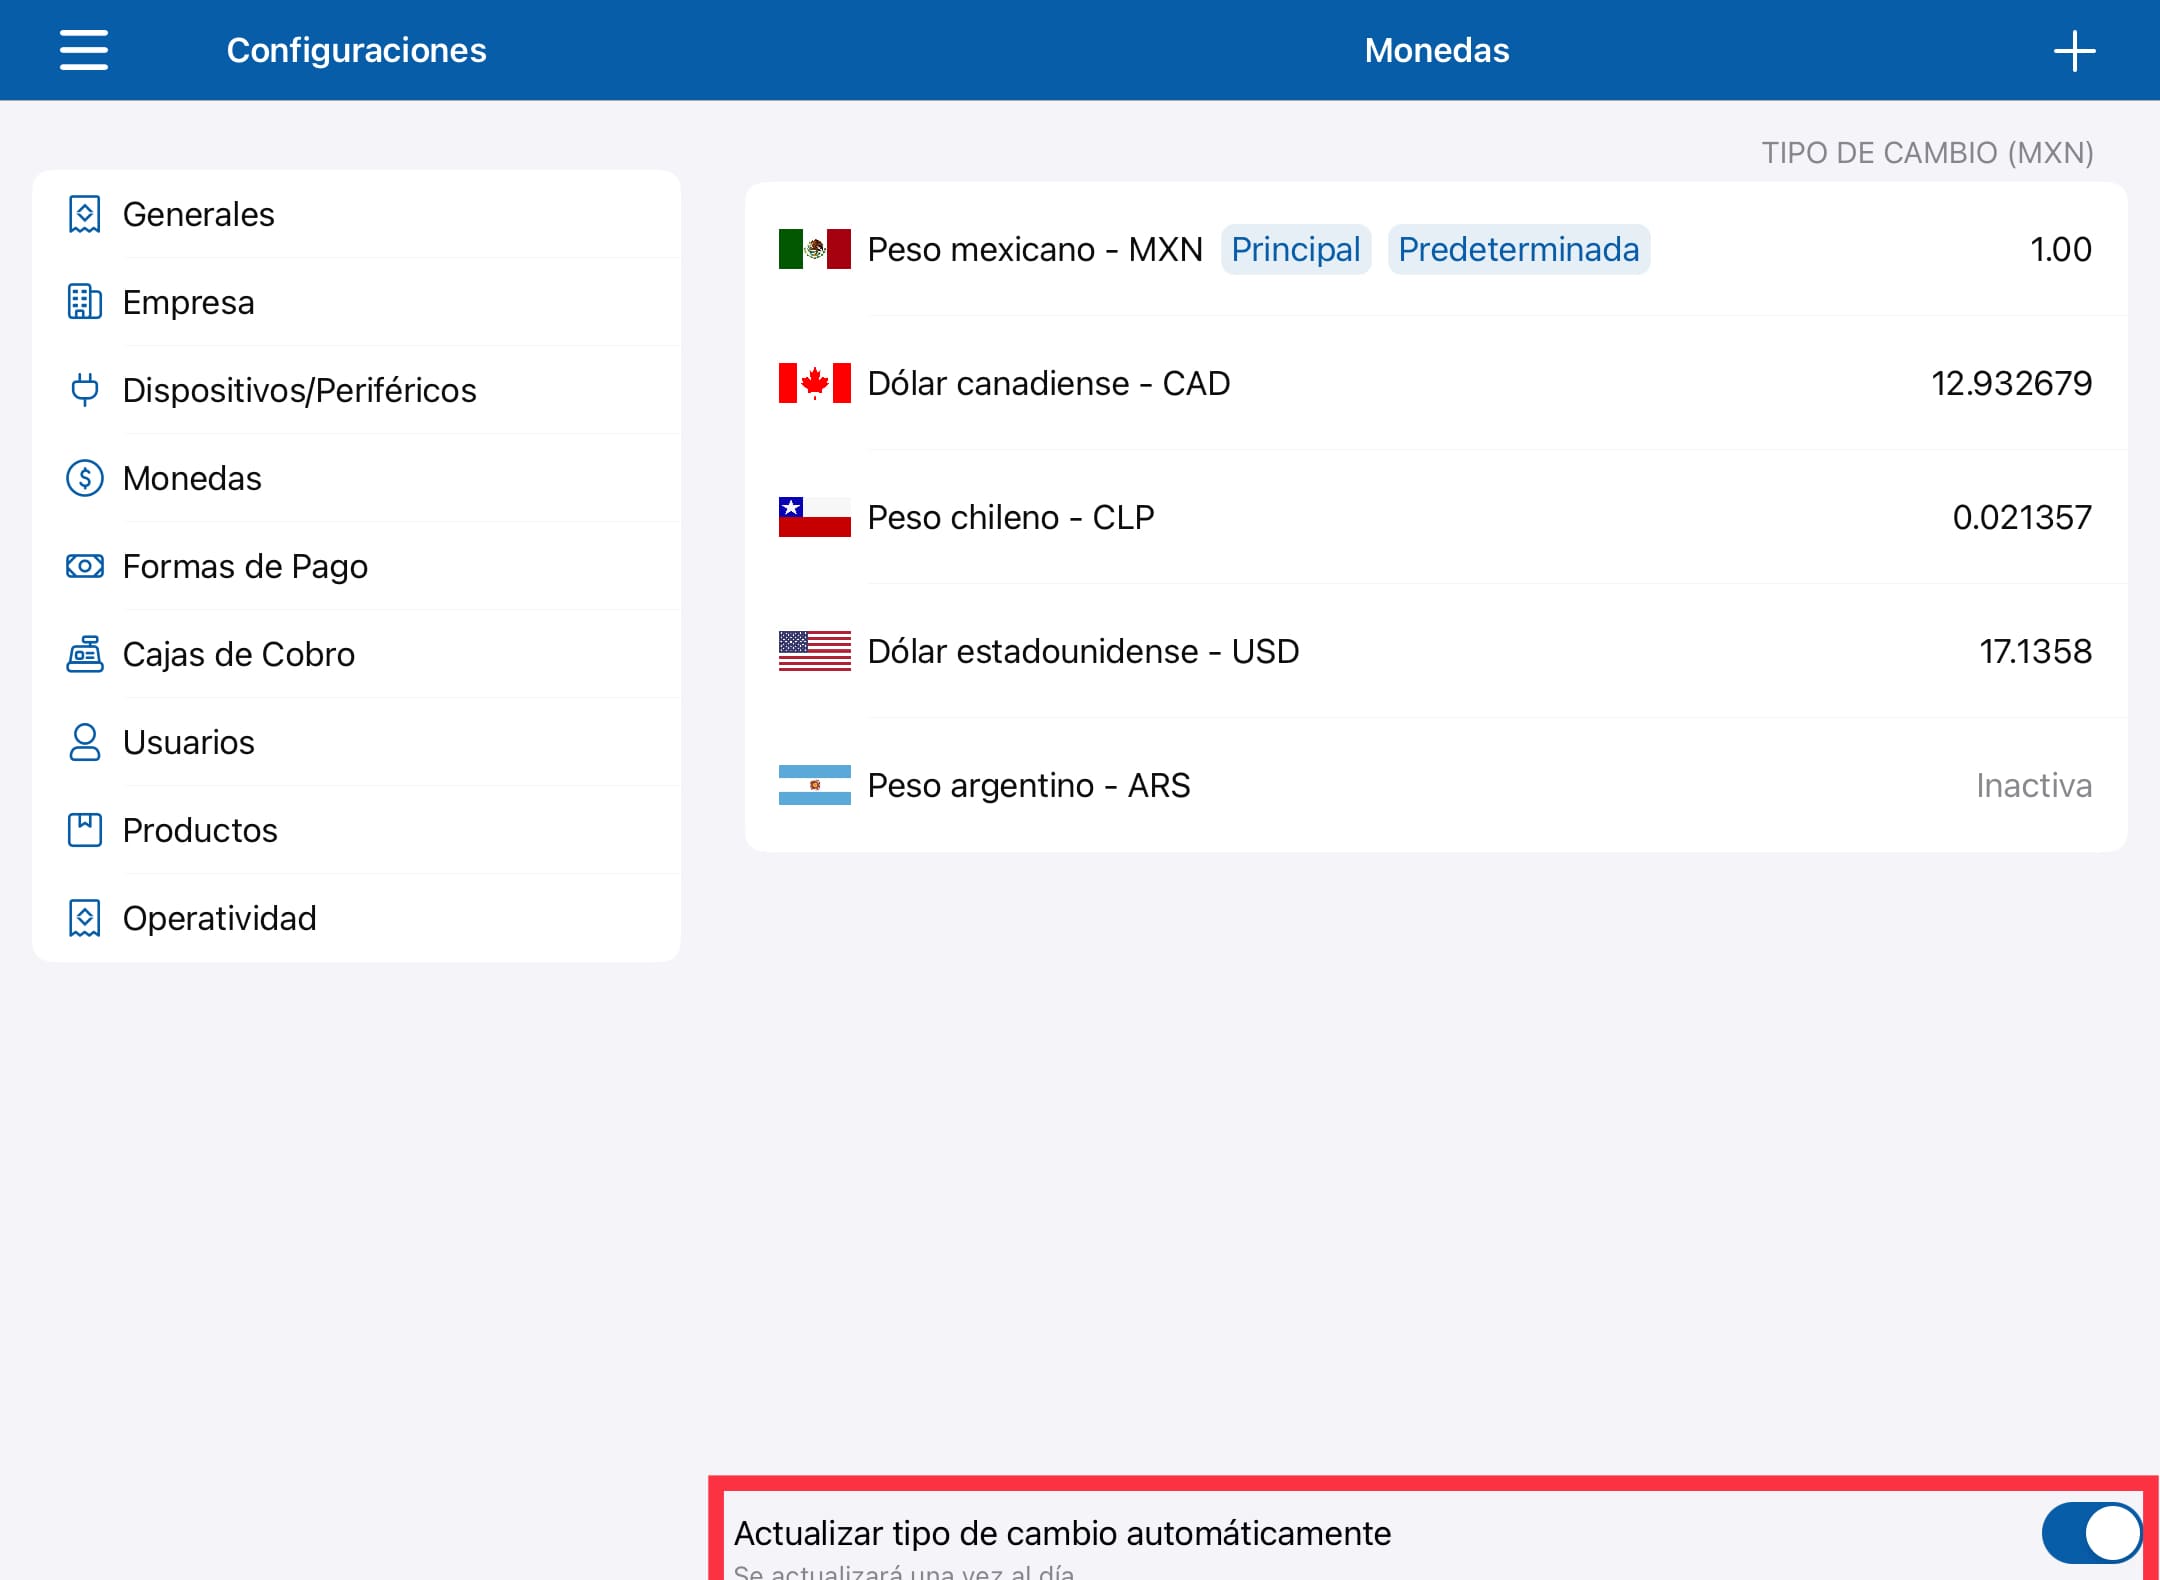Select Peso chileno - CLP row
This screenshot has width=2160, height=1580.
[x=1436, y=517]
